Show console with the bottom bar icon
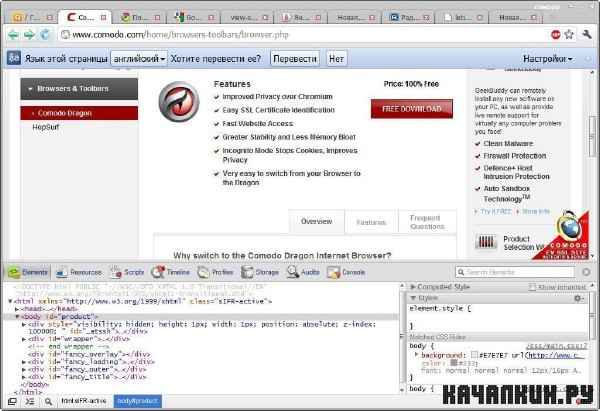 [x=30, y=401]
